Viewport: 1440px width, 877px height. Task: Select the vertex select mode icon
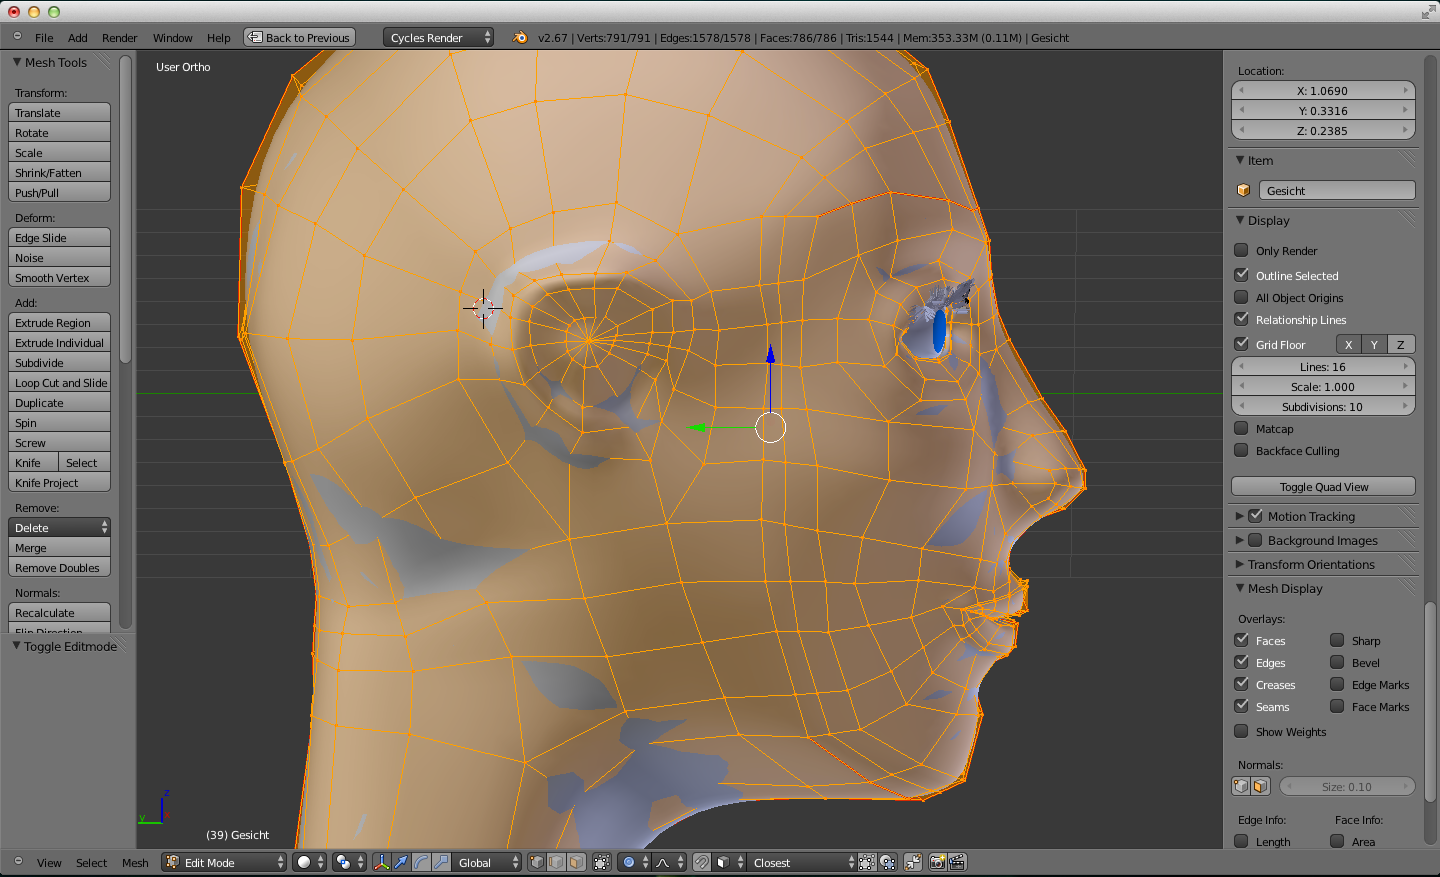pyautogui.click(x=537, y=862)
